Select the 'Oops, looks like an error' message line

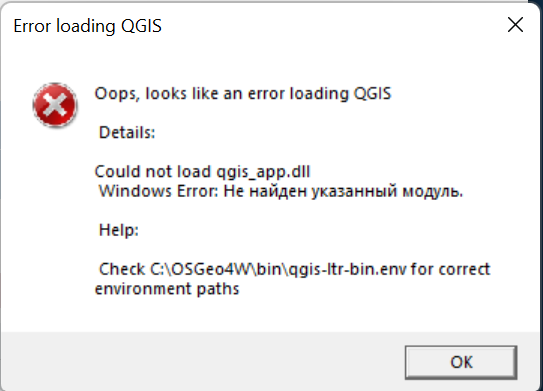pyautogui.click(x=243, y=94)
